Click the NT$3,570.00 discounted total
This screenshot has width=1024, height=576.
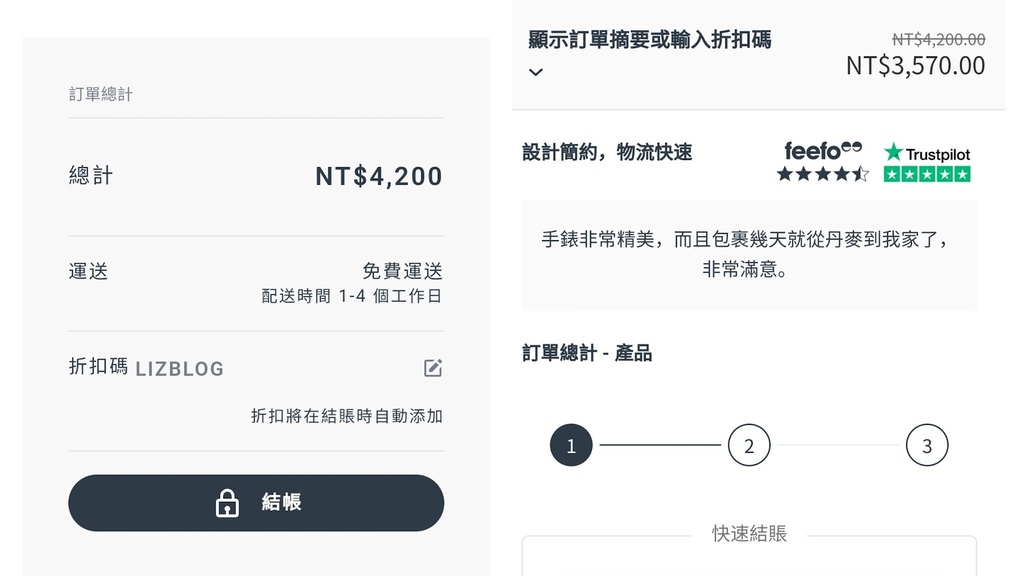916,65
